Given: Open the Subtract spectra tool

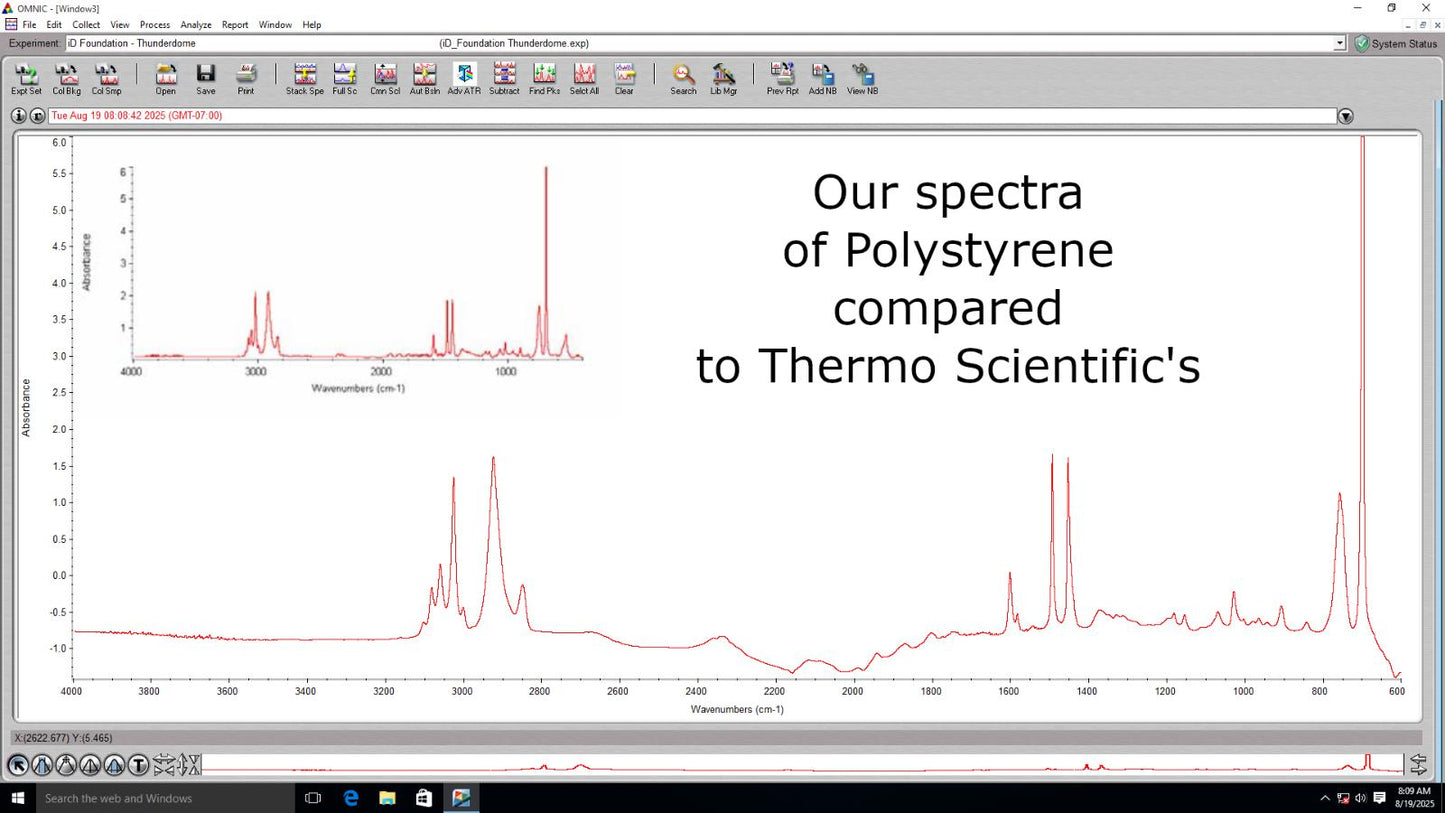Looking at the screenshot, I should coord(504,79).
